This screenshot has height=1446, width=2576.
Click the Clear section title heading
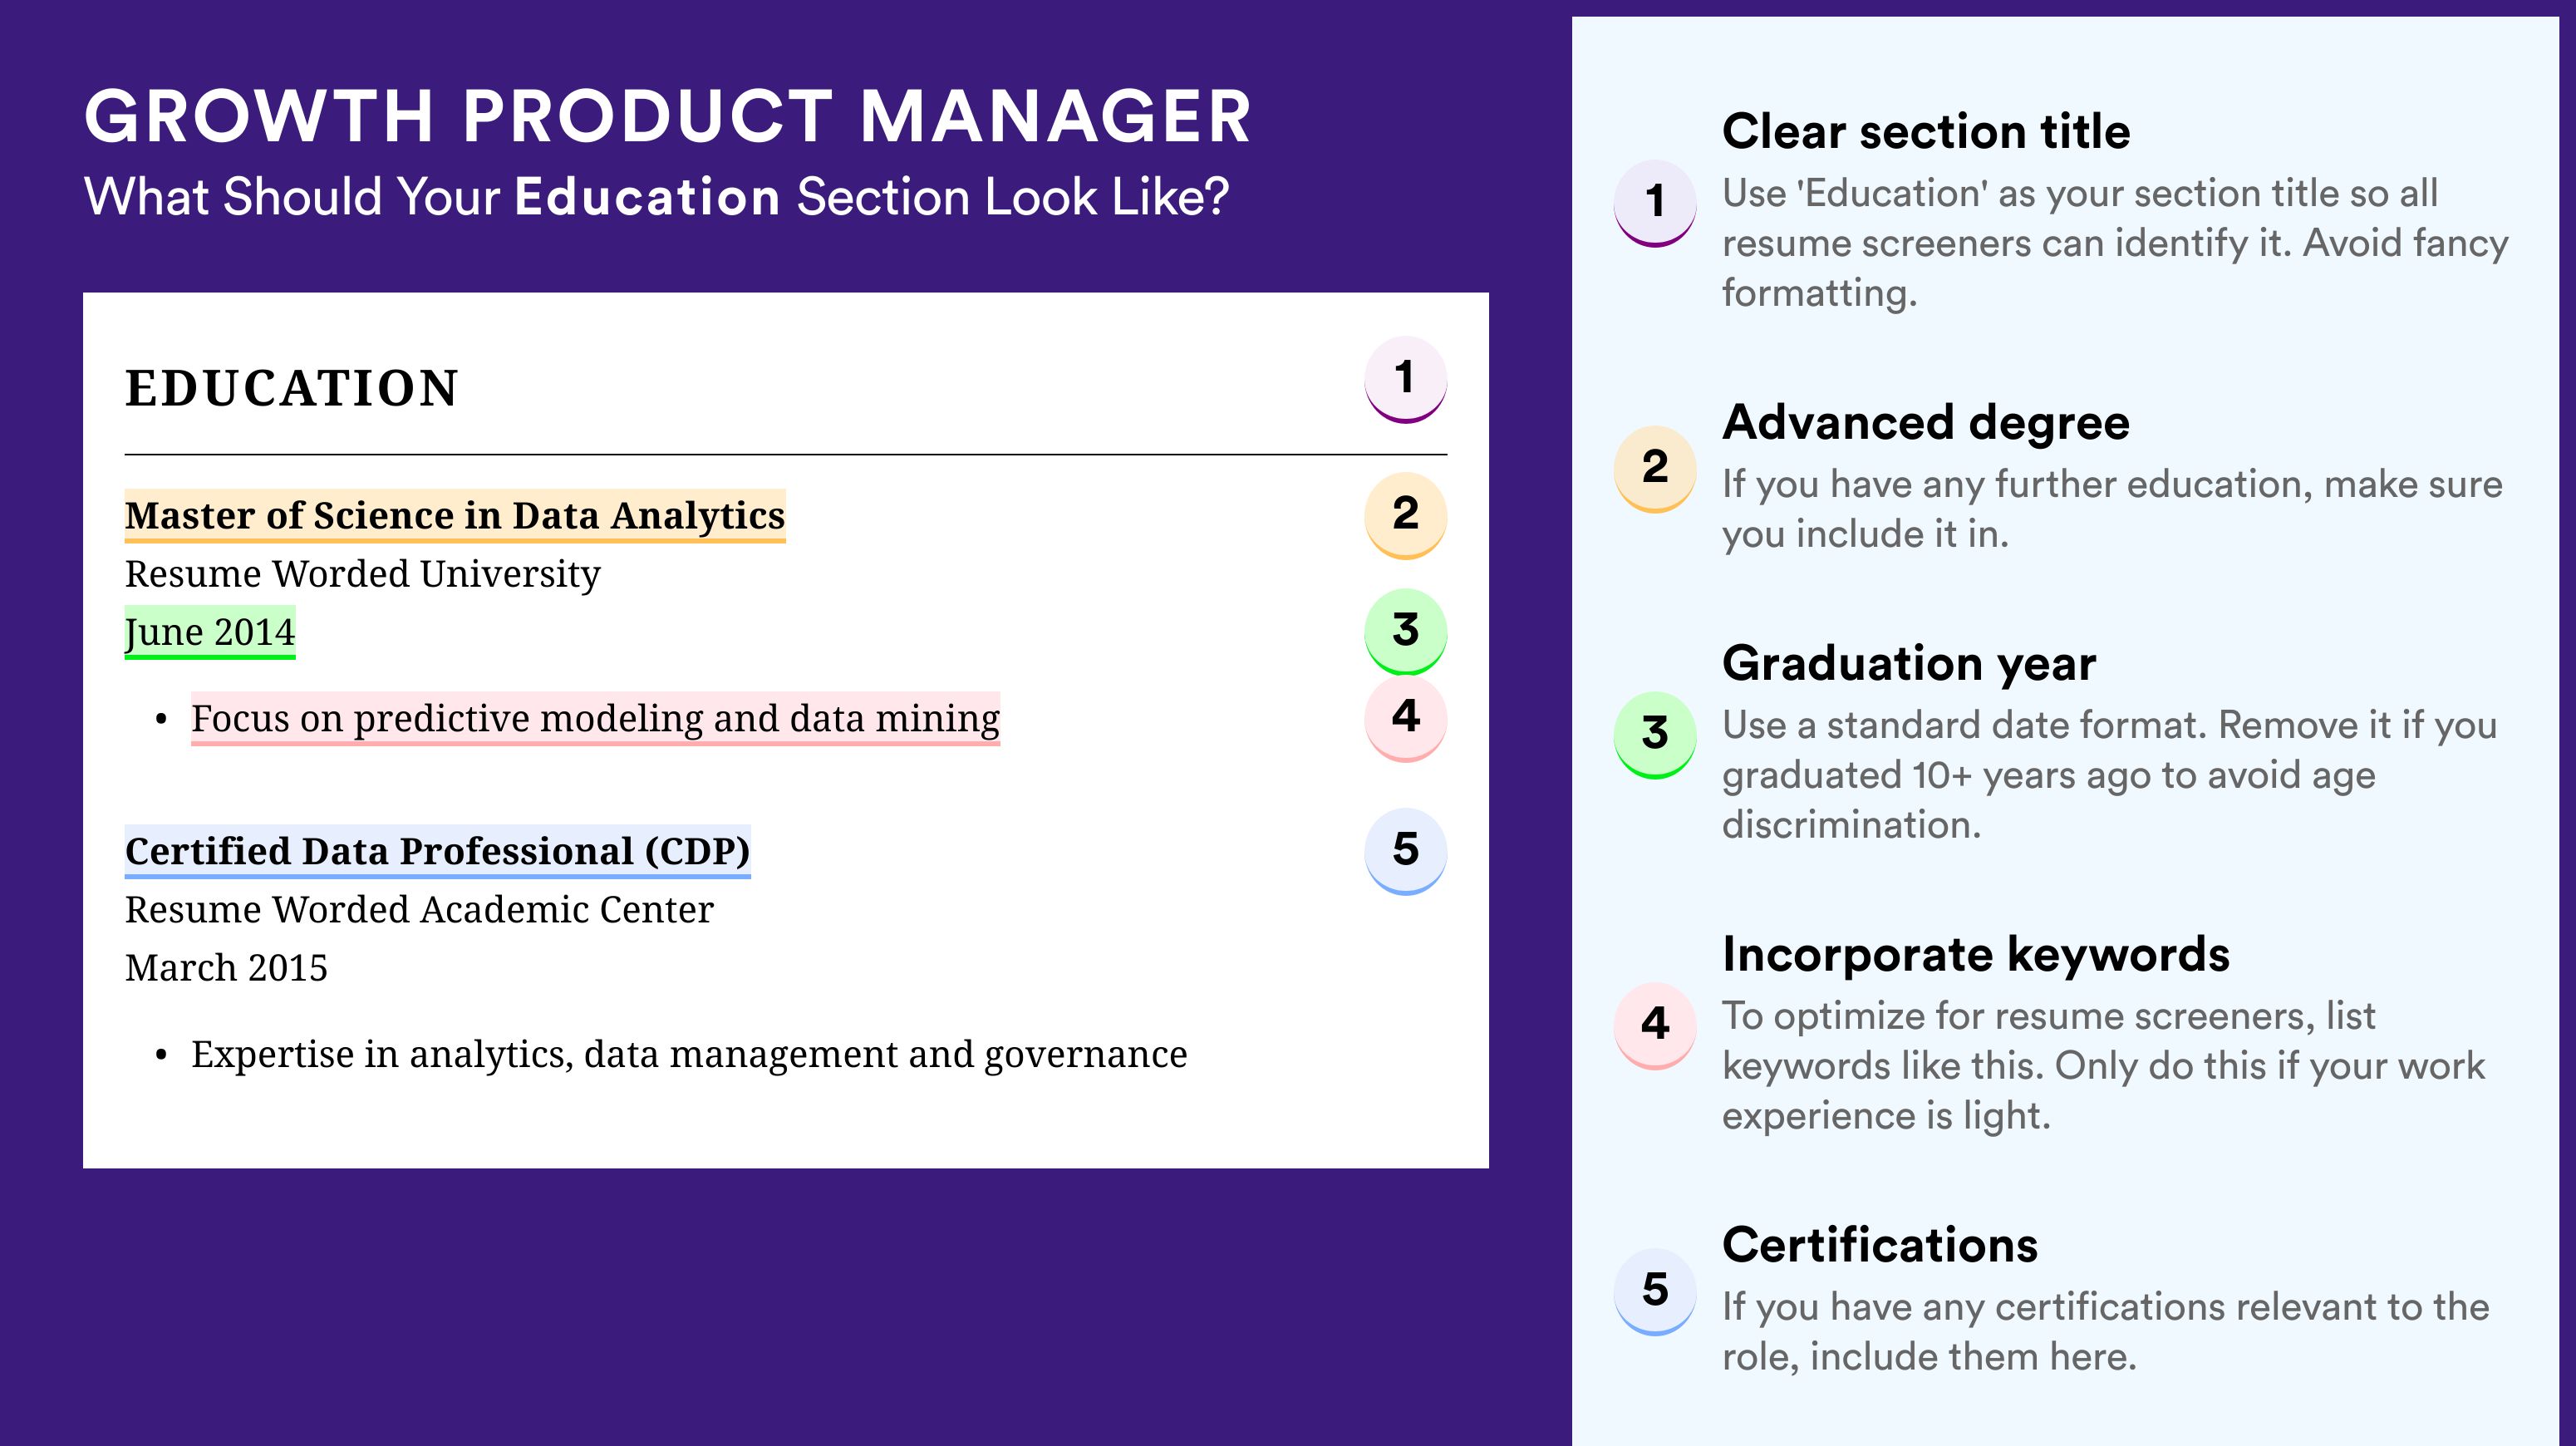tap(1926, 132)
